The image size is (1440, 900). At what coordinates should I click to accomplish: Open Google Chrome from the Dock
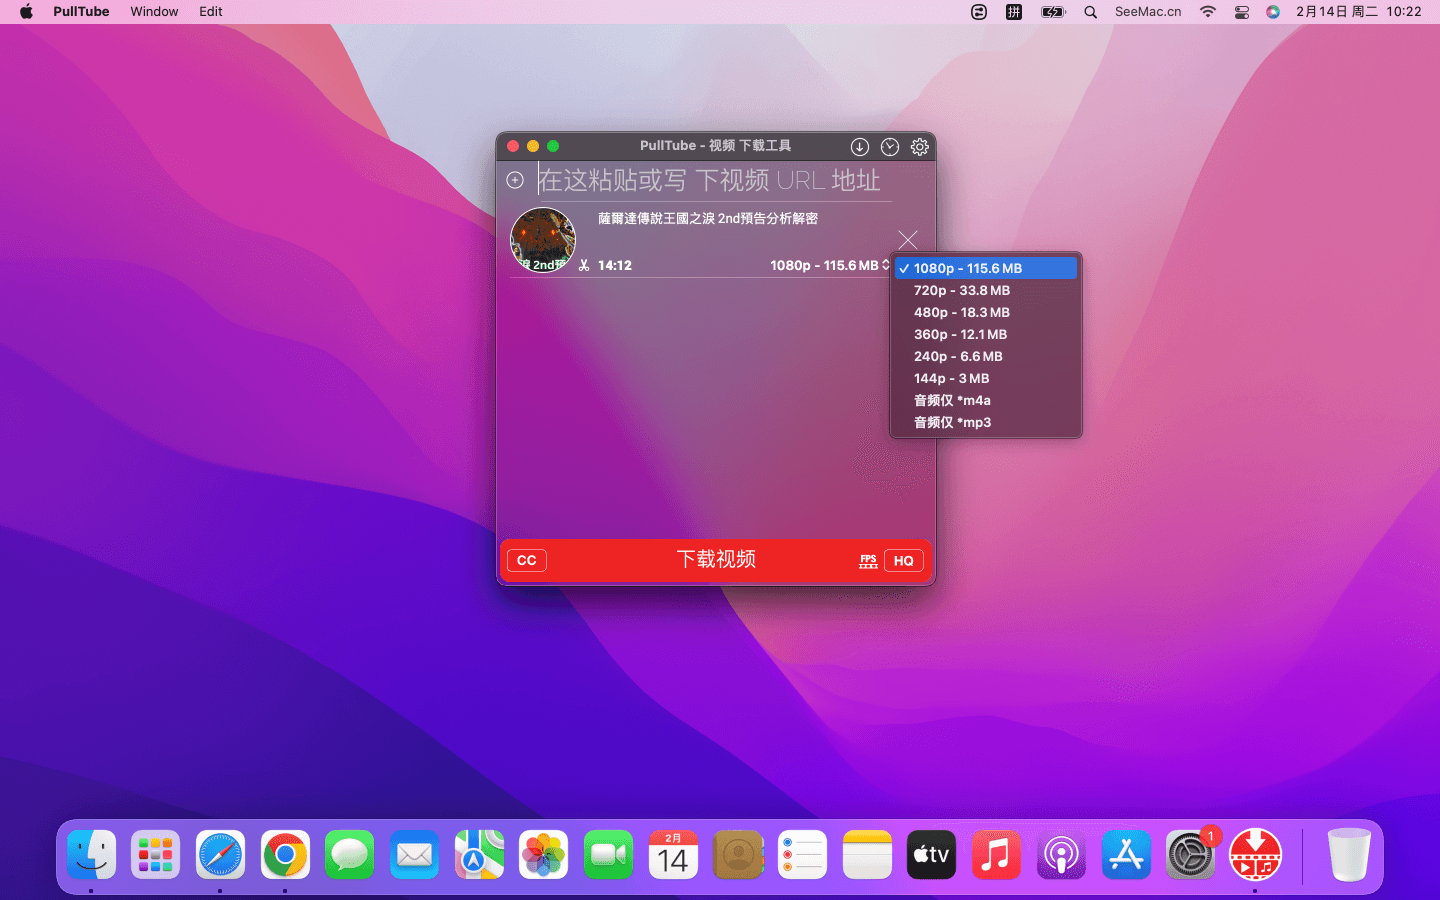pos(285,855)
